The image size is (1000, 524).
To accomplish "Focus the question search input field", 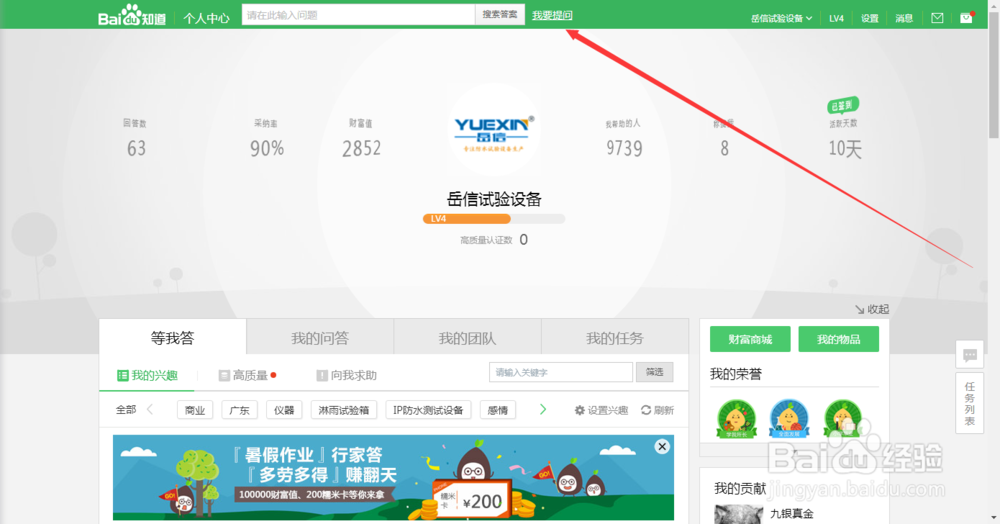I will click(358, 15).
